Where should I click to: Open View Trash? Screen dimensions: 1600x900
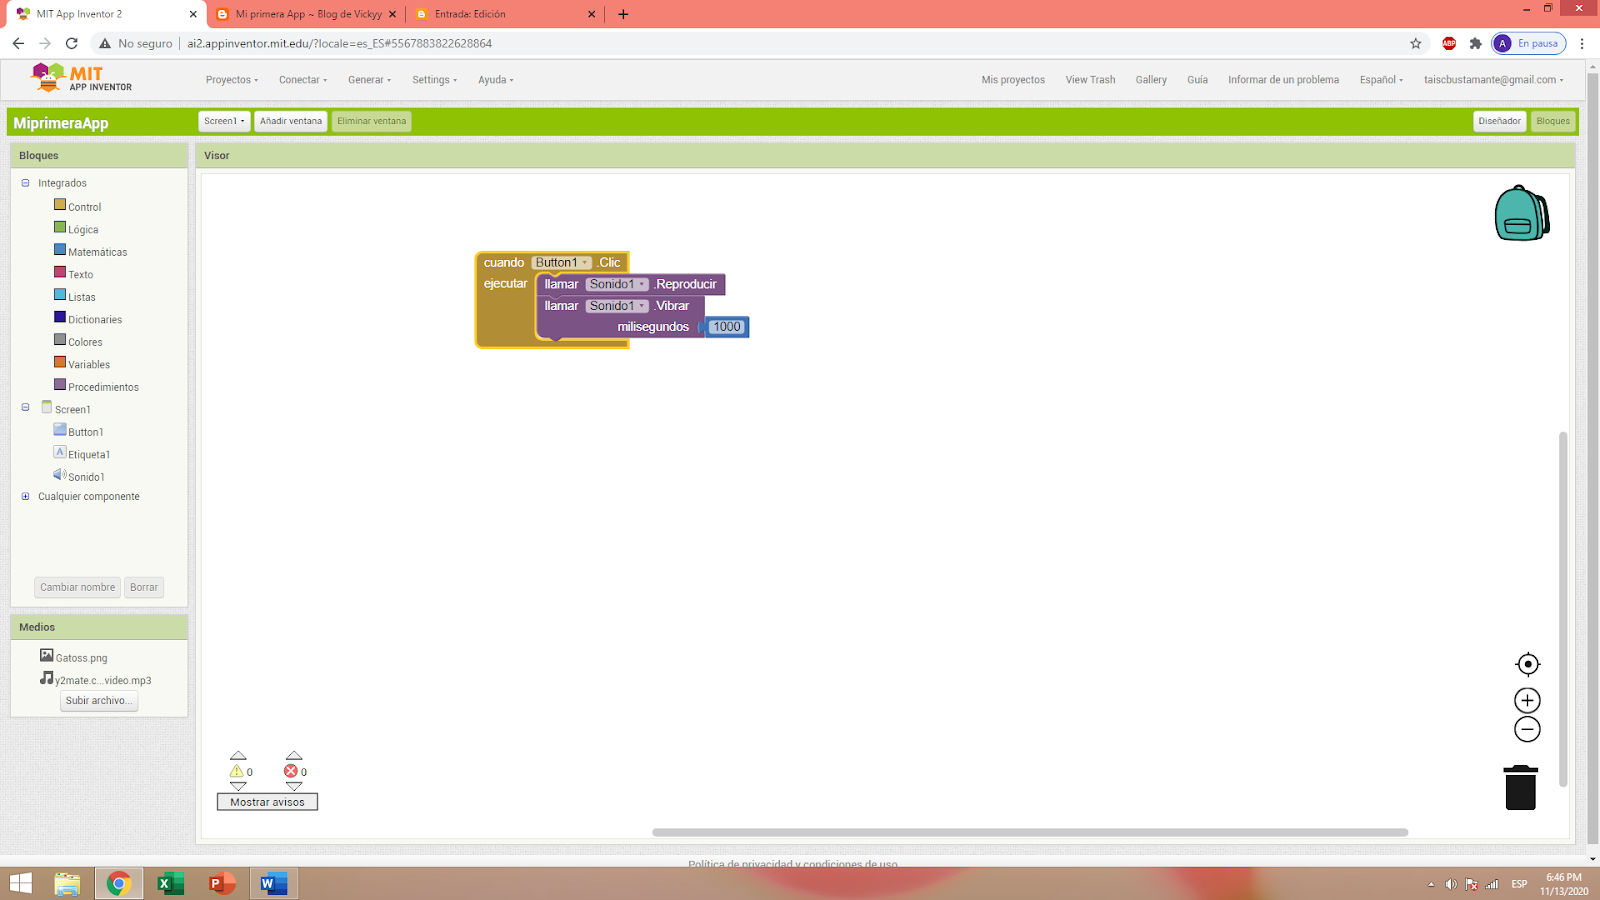tap(1090, 80)
